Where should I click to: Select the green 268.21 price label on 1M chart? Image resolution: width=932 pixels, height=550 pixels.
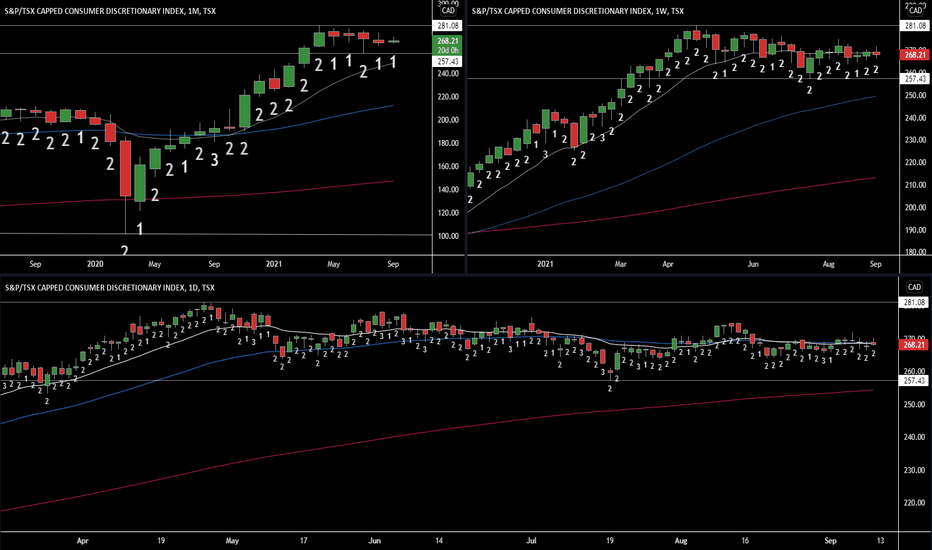pos(448,41)
